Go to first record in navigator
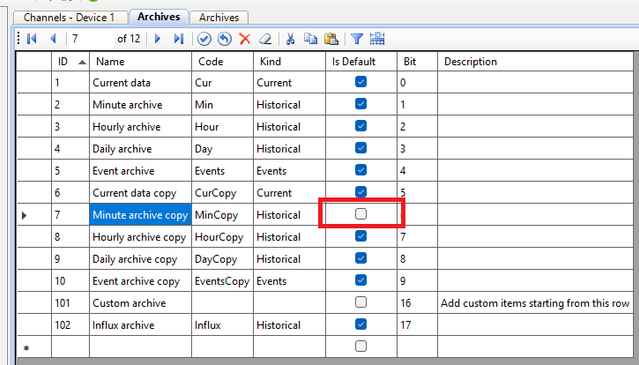Image resolution: width=639 pixels, height=365 pixels. (32, 39)
